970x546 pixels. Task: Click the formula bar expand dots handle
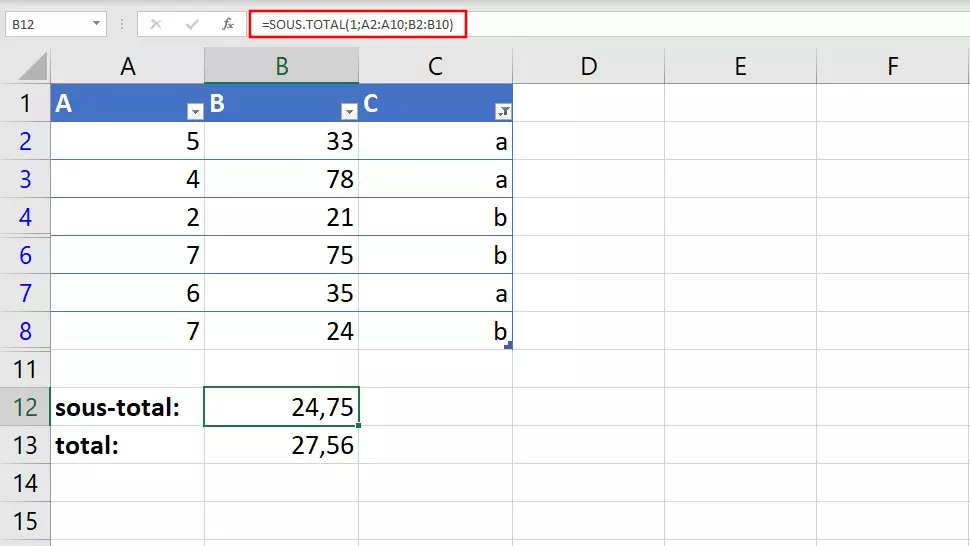point(122,24)
